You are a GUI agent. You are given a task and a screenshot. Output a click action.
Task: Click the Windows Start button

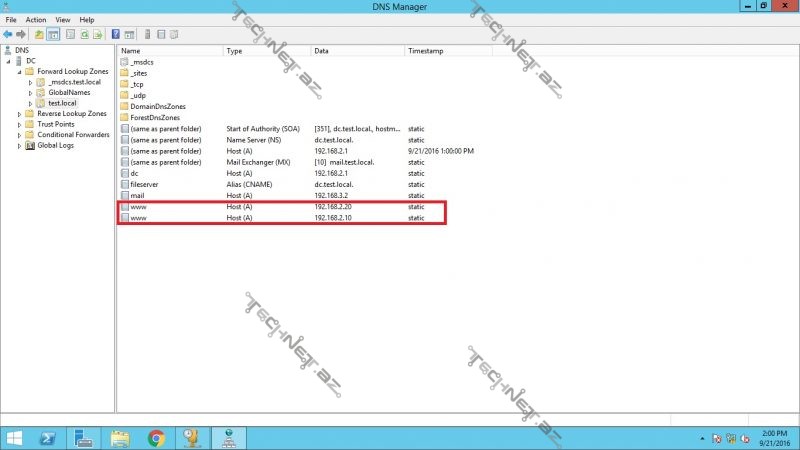click(x=14, y=437)
